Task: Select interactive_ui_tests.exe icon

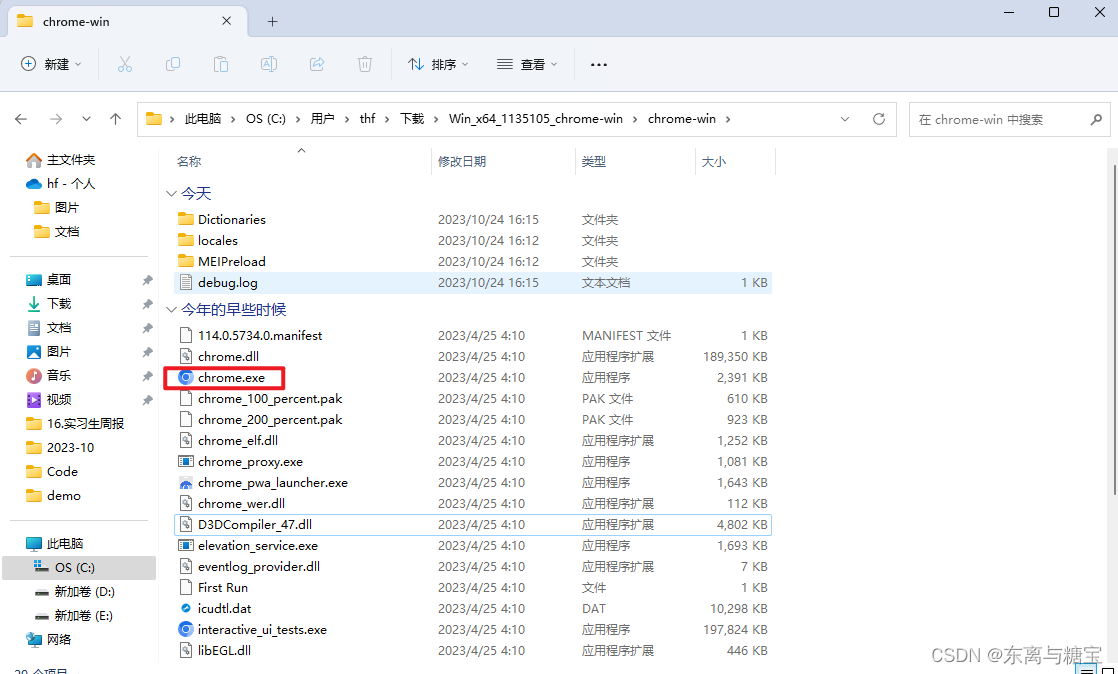Action: (x=185, y=630)
